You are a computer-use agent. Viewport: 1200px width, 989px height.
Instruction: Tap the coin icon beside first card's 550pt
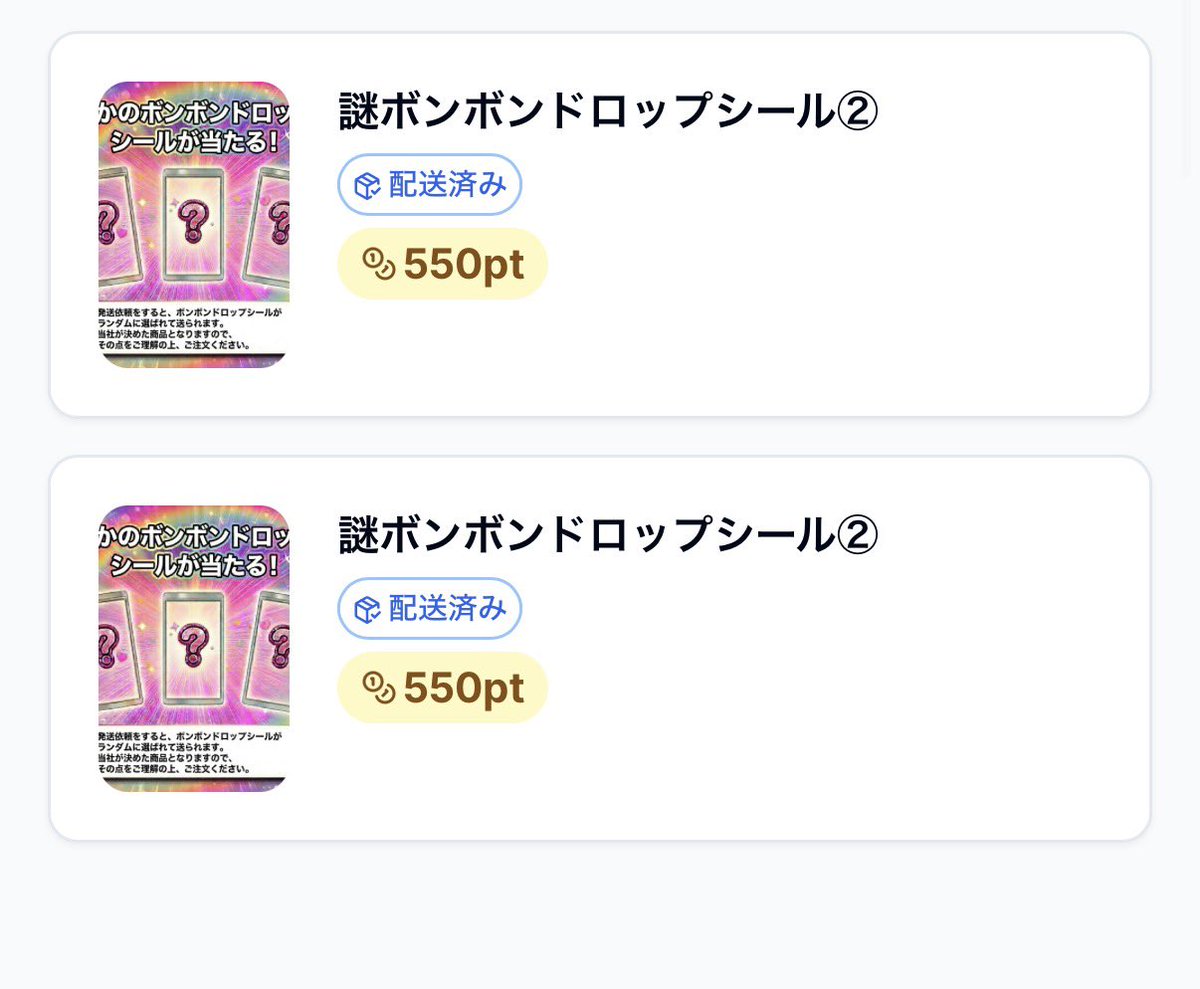click(x=379, y=264)
